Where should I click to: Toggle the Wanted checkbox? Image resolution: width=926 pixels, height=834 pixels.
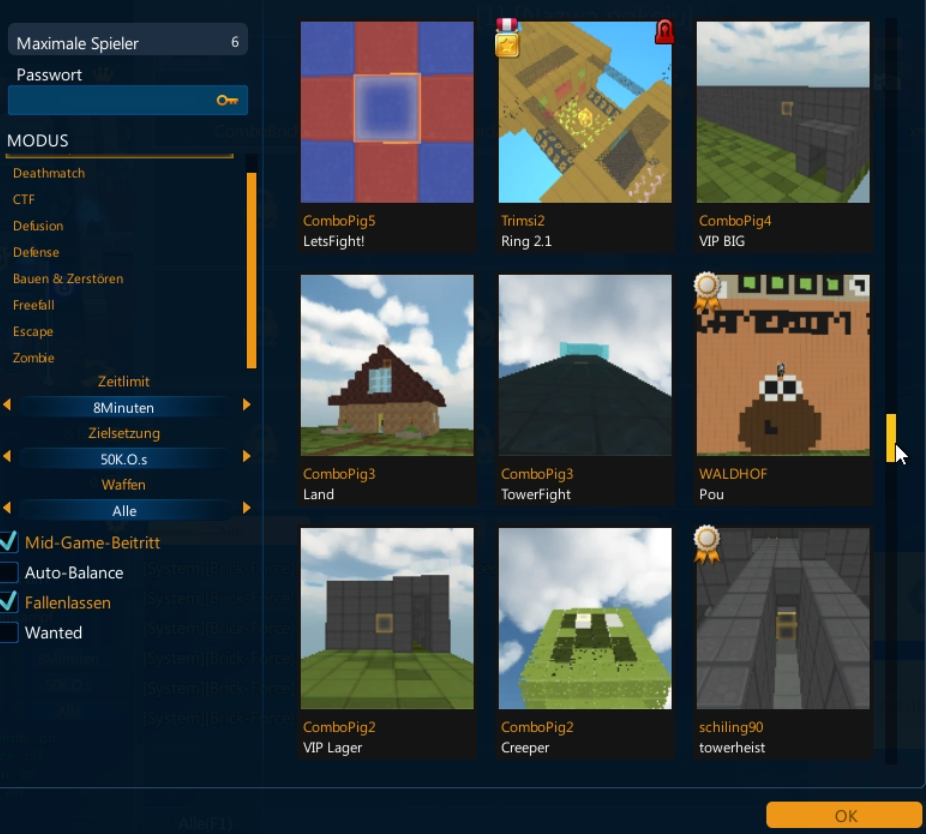click(x=9, y=632)
